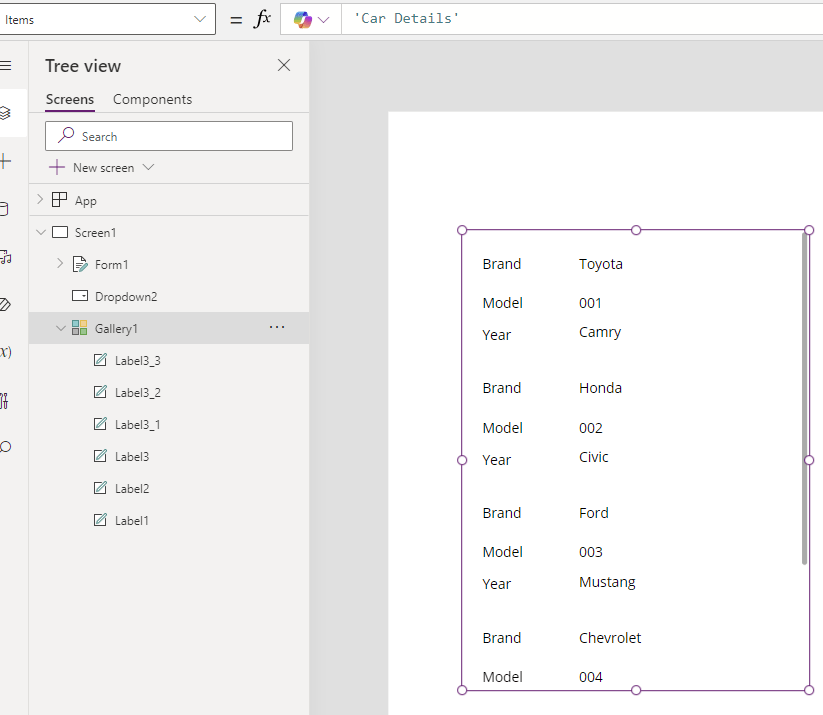Click in the Tree view search box
The height and width of the screenshot is (715, 823).
pyautogui.click(x=169, y=136)
